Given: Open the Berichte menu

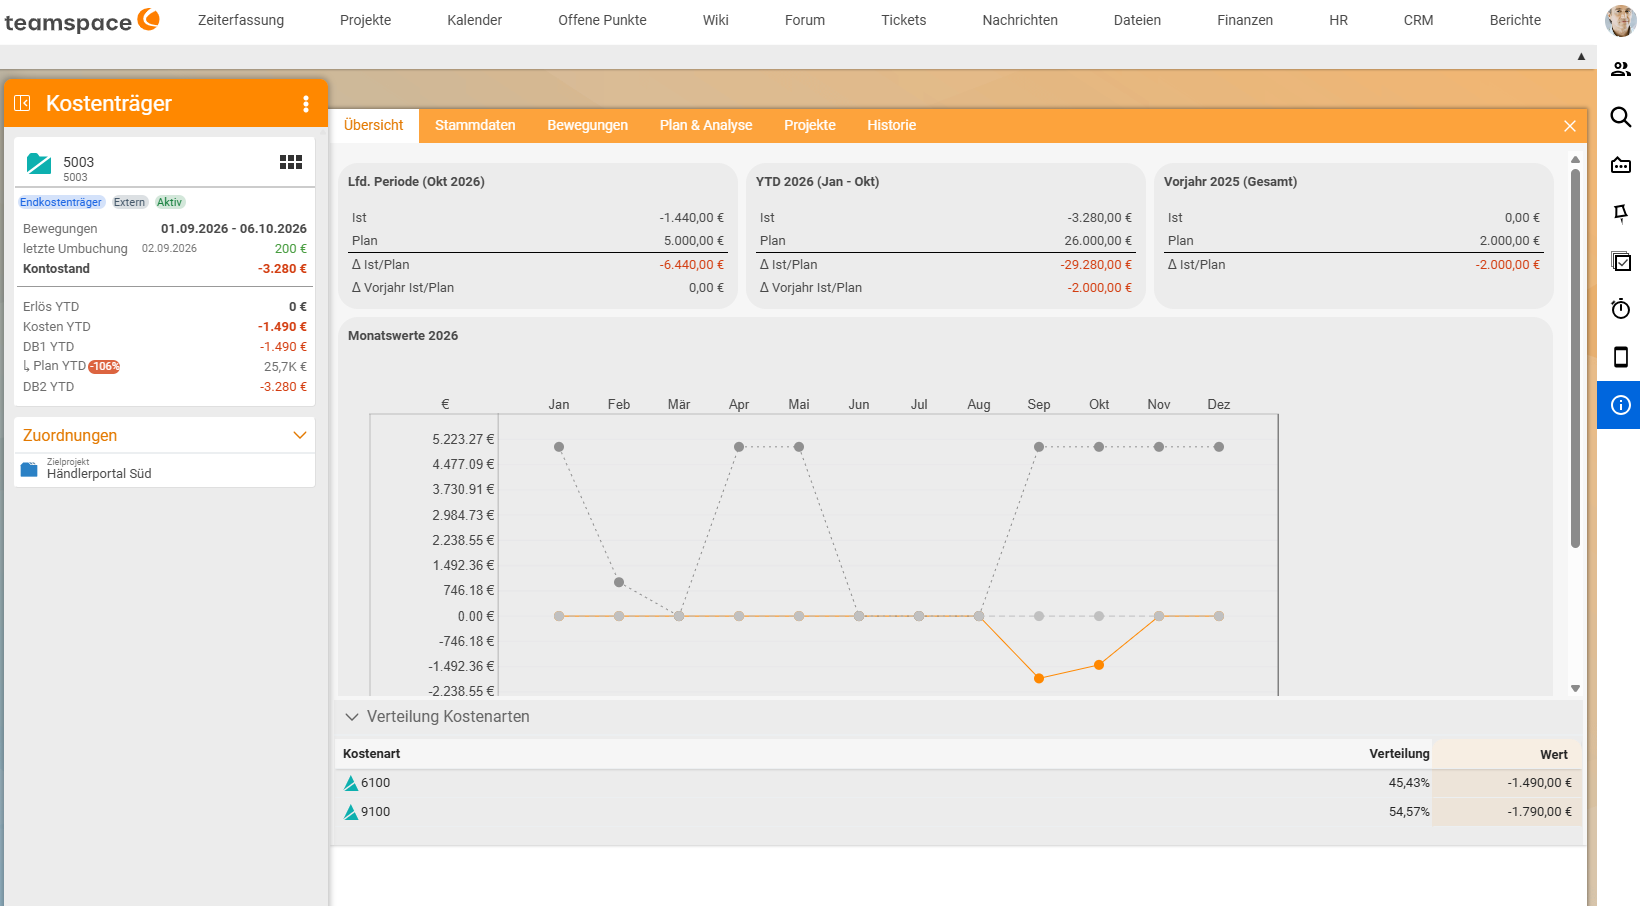Looking at the screenshot, I should 1515,20.
